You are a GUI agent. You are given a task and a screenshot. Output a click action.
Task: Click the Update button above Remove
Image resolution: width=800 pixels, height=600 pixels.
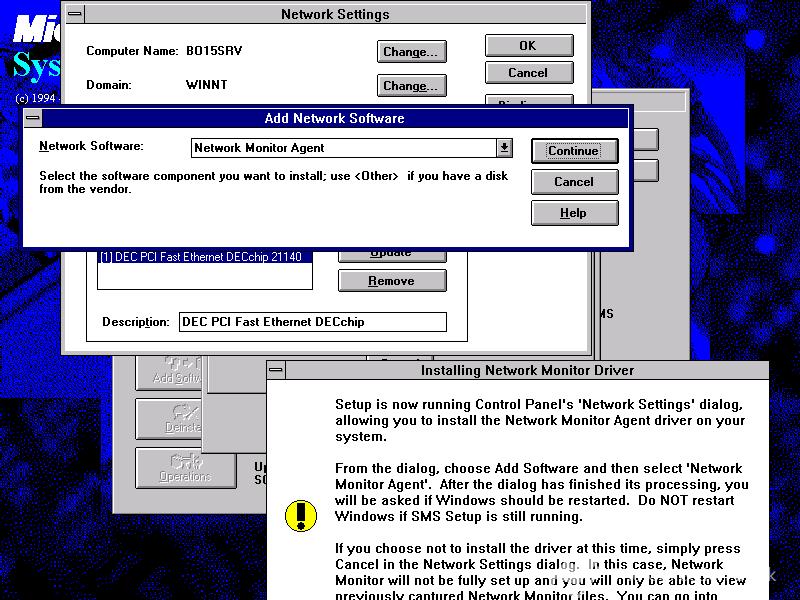tap(392, 255)
